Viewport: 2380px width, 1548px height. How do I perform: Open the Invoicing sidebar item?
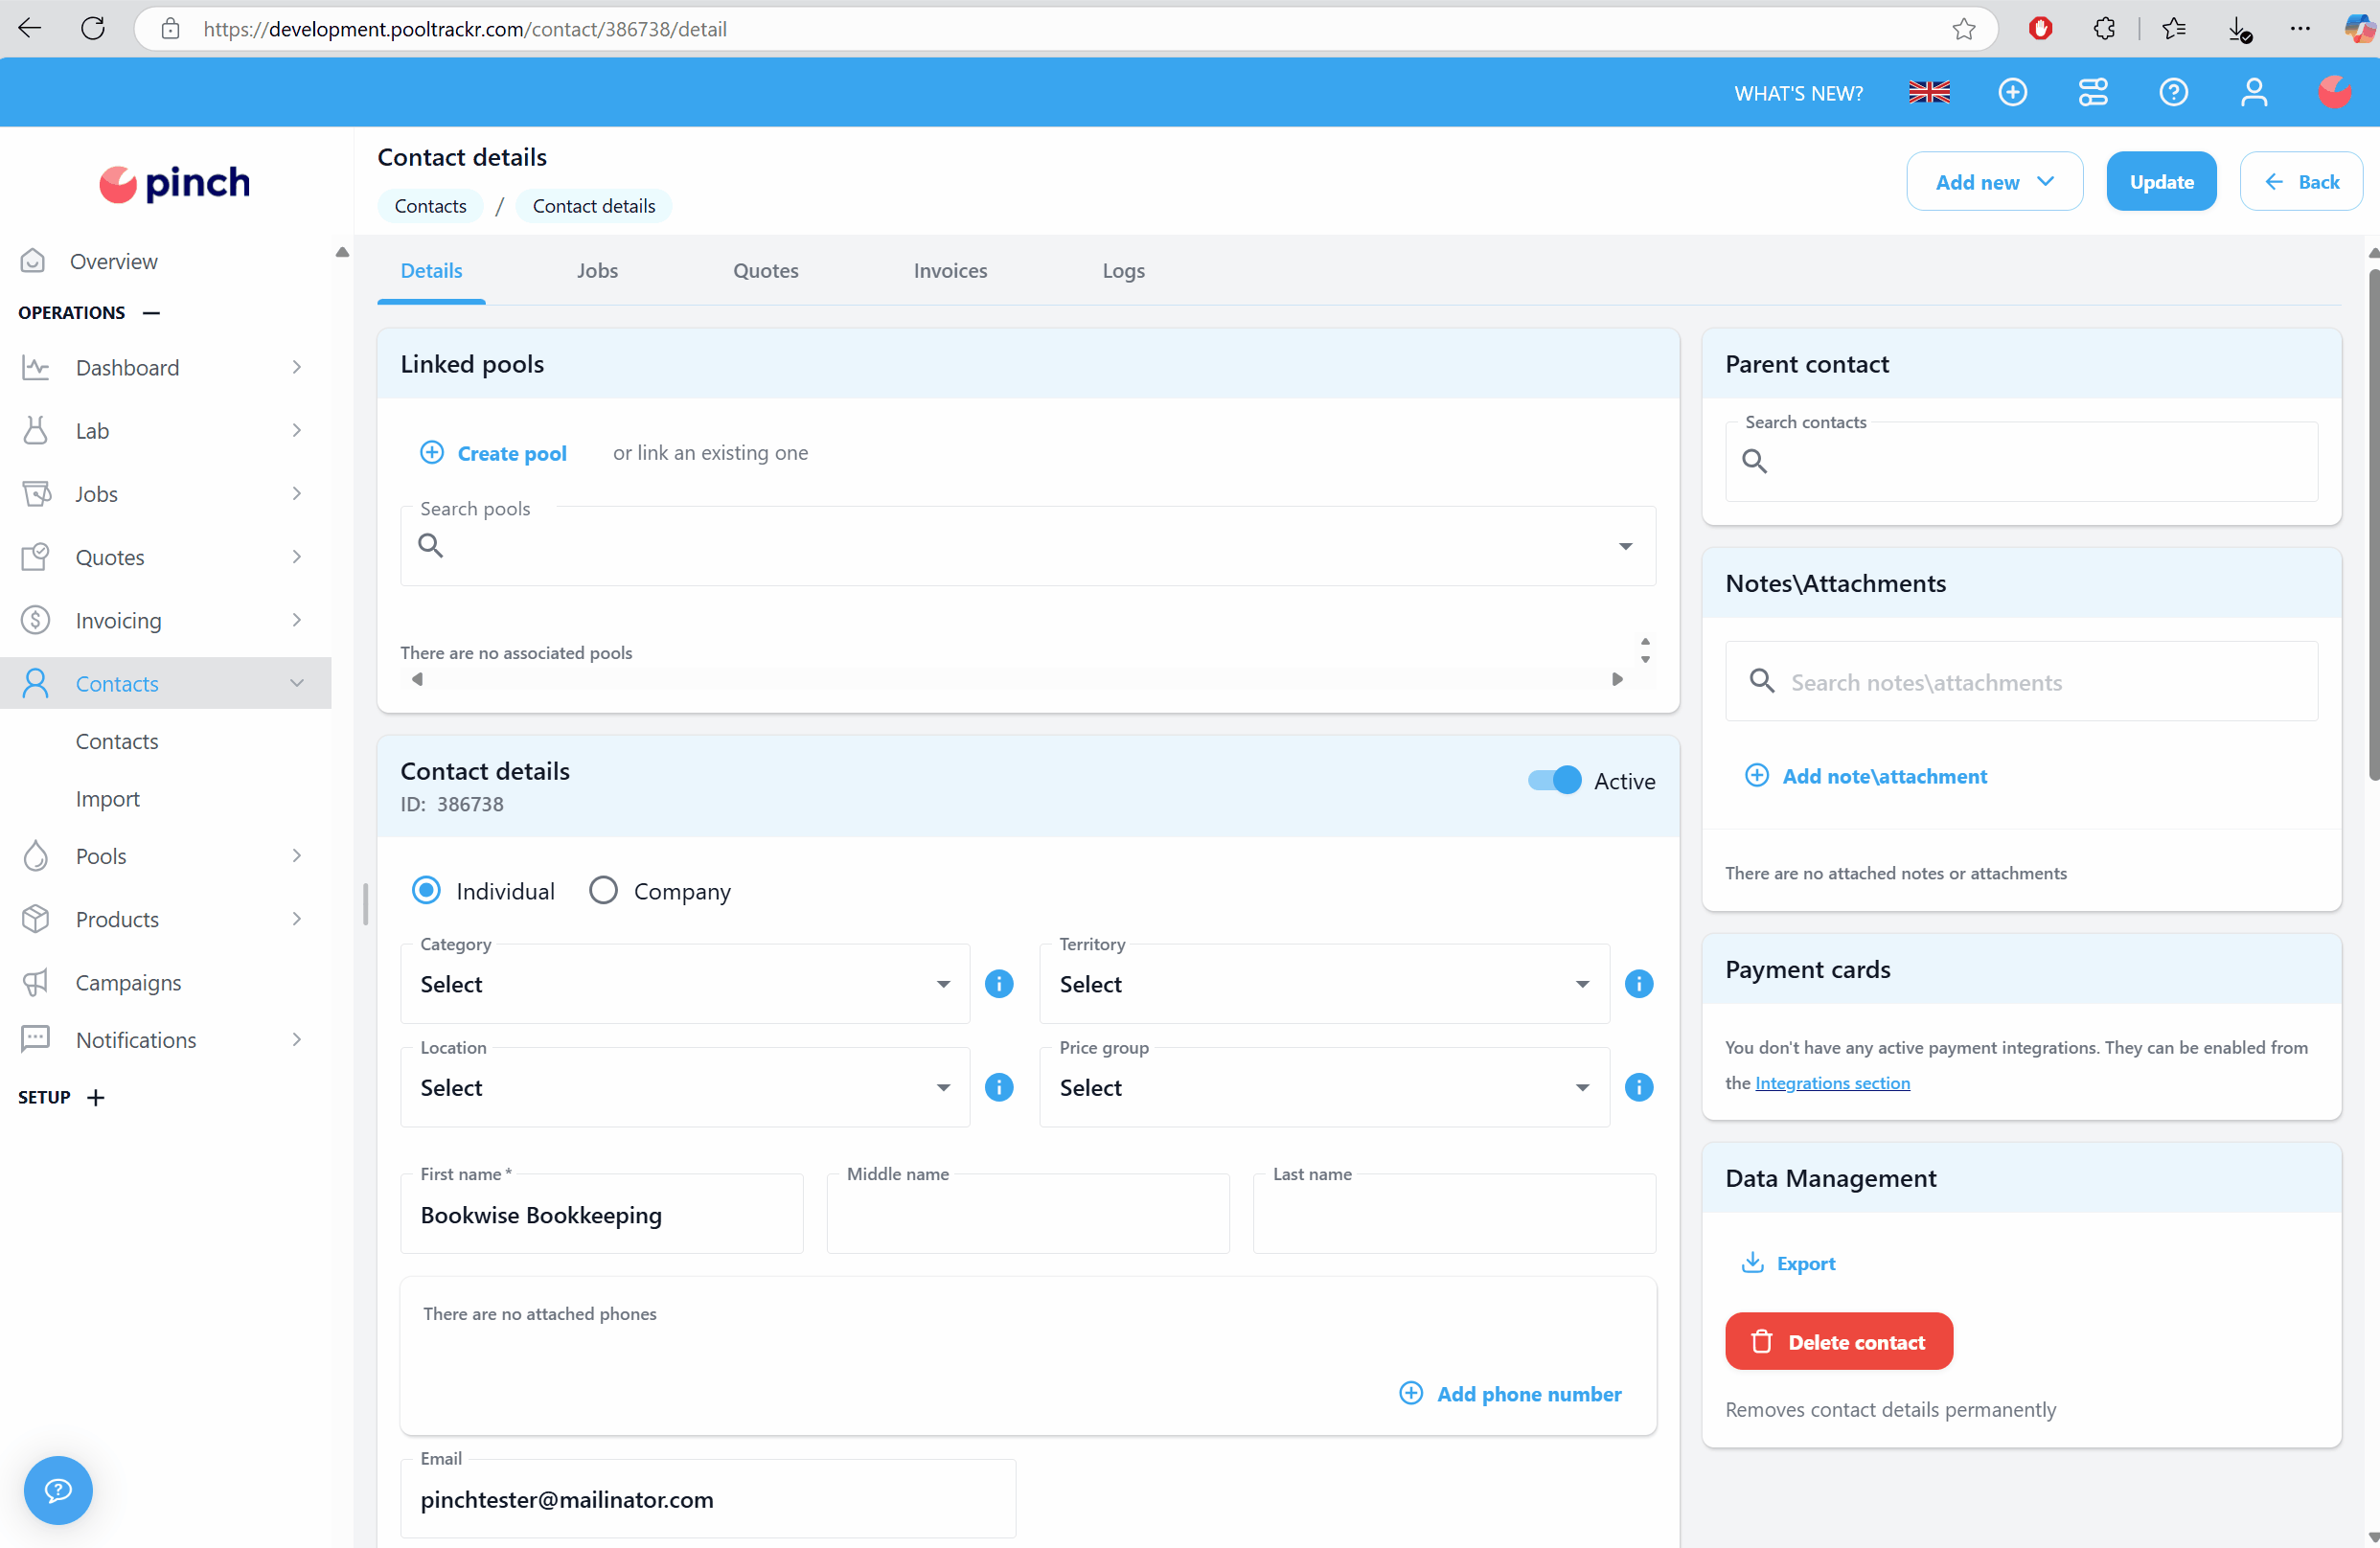pyautogui.click(x=120, y=620)
